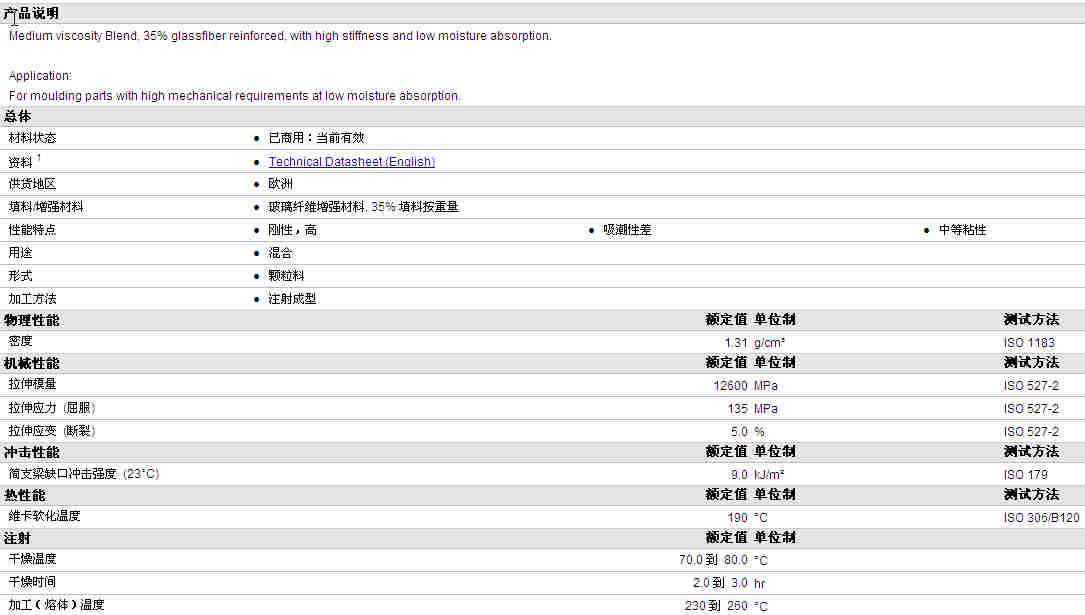Select the 中等粘性 feature text
The width and height of the screenshot is (1085, 615).
(x=963, y=230)
